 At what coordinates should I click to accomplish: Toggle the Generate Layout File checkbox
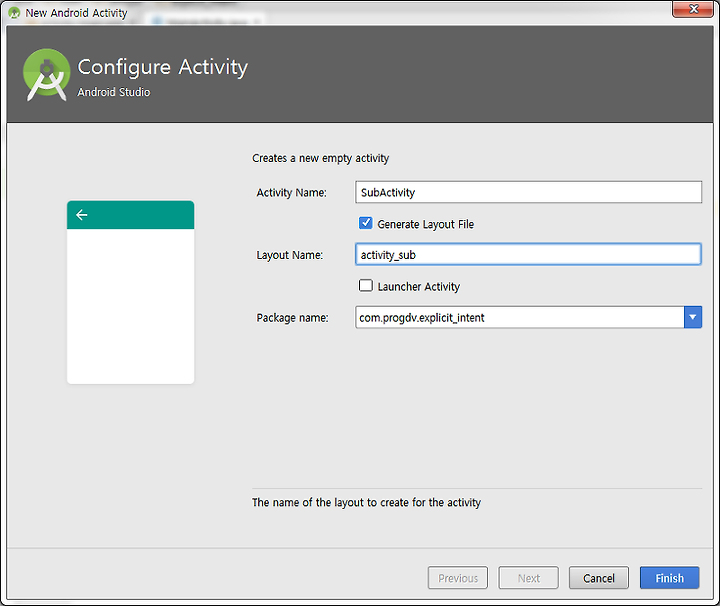[366, 223]
